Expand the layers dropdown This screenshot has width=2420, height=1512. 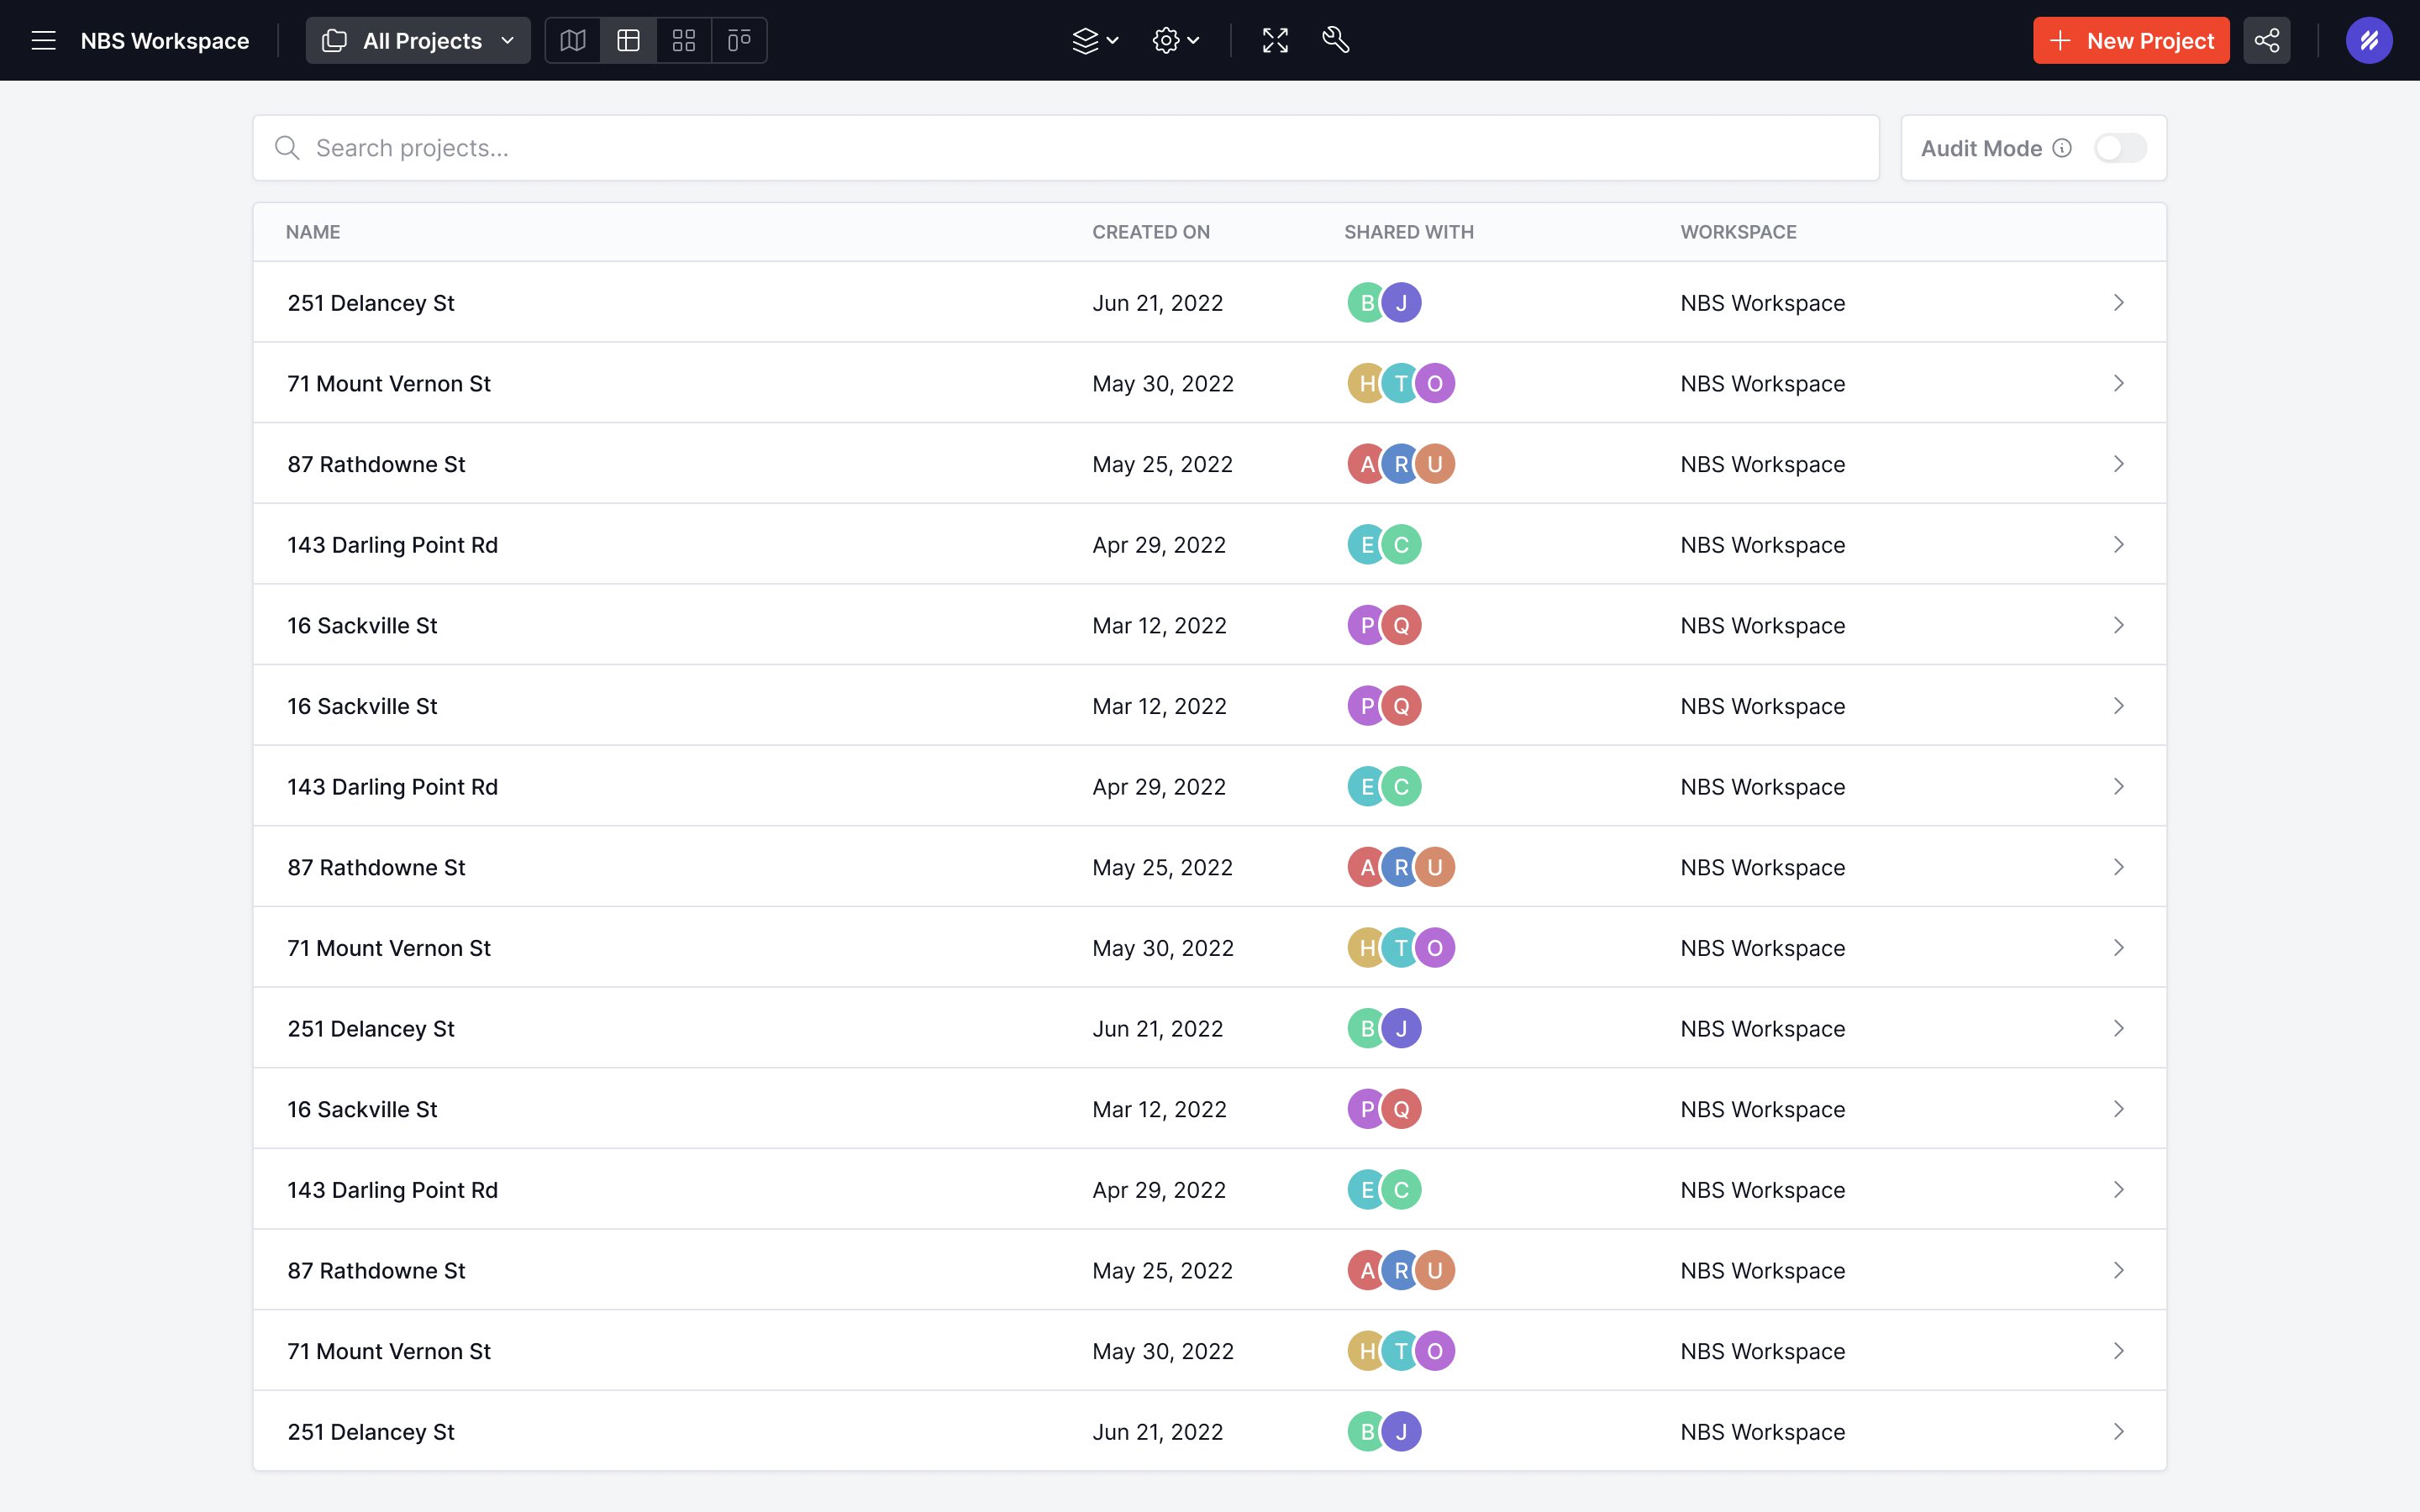click(1095, 40)
